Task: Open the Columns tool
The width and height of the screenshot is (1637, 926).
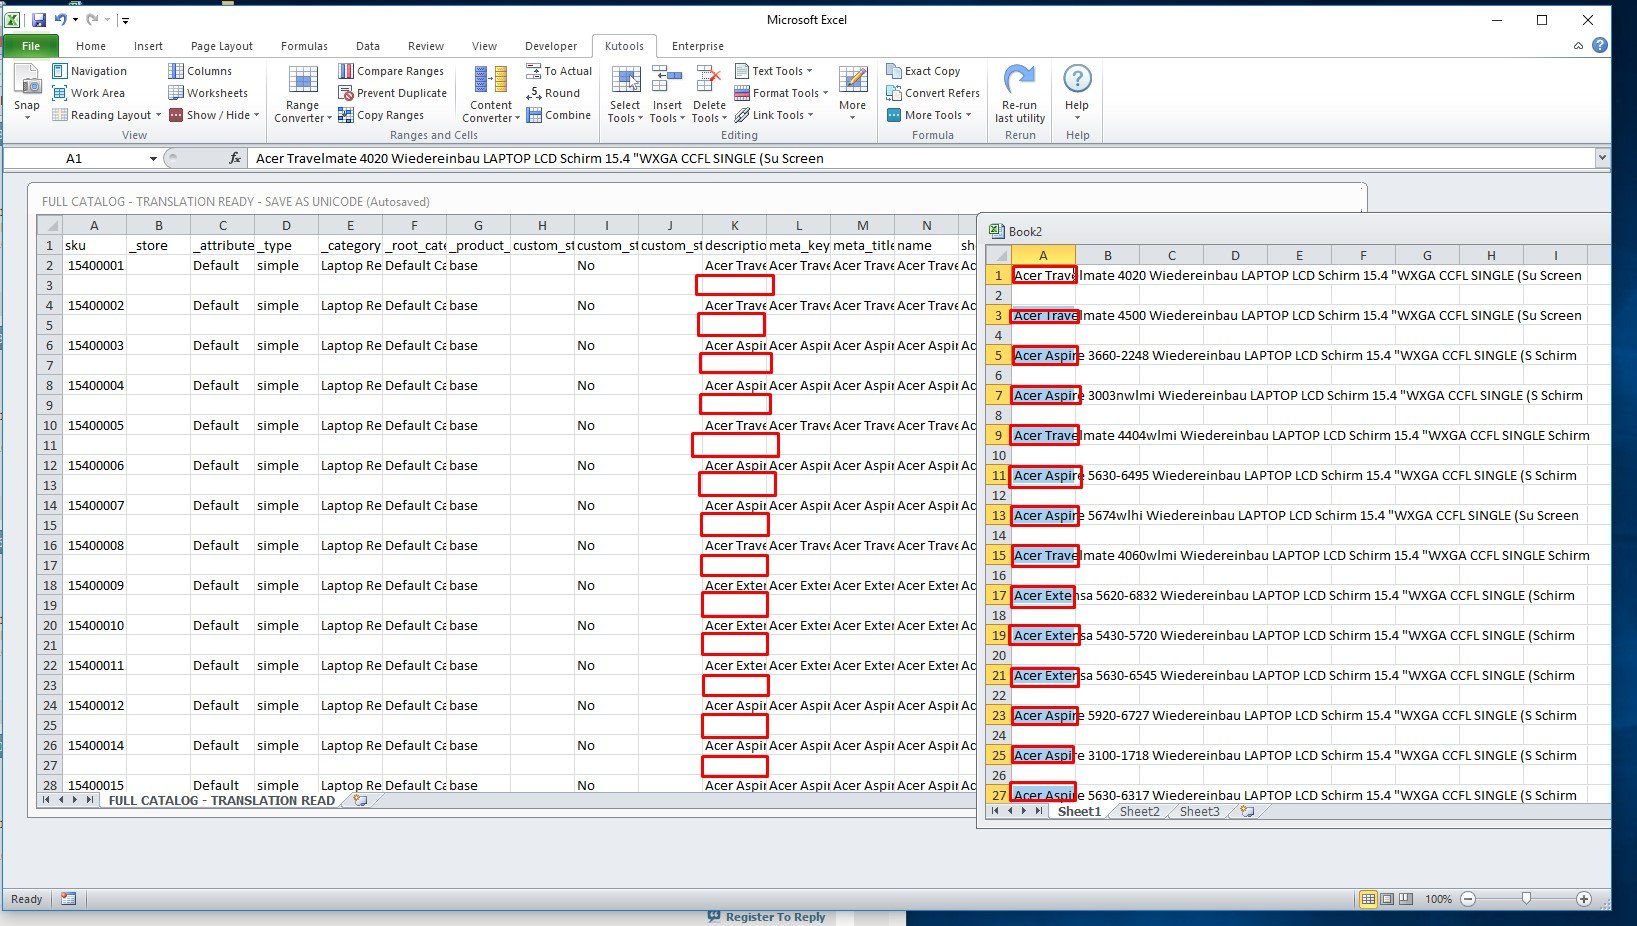Action: [x=200, y=71]
